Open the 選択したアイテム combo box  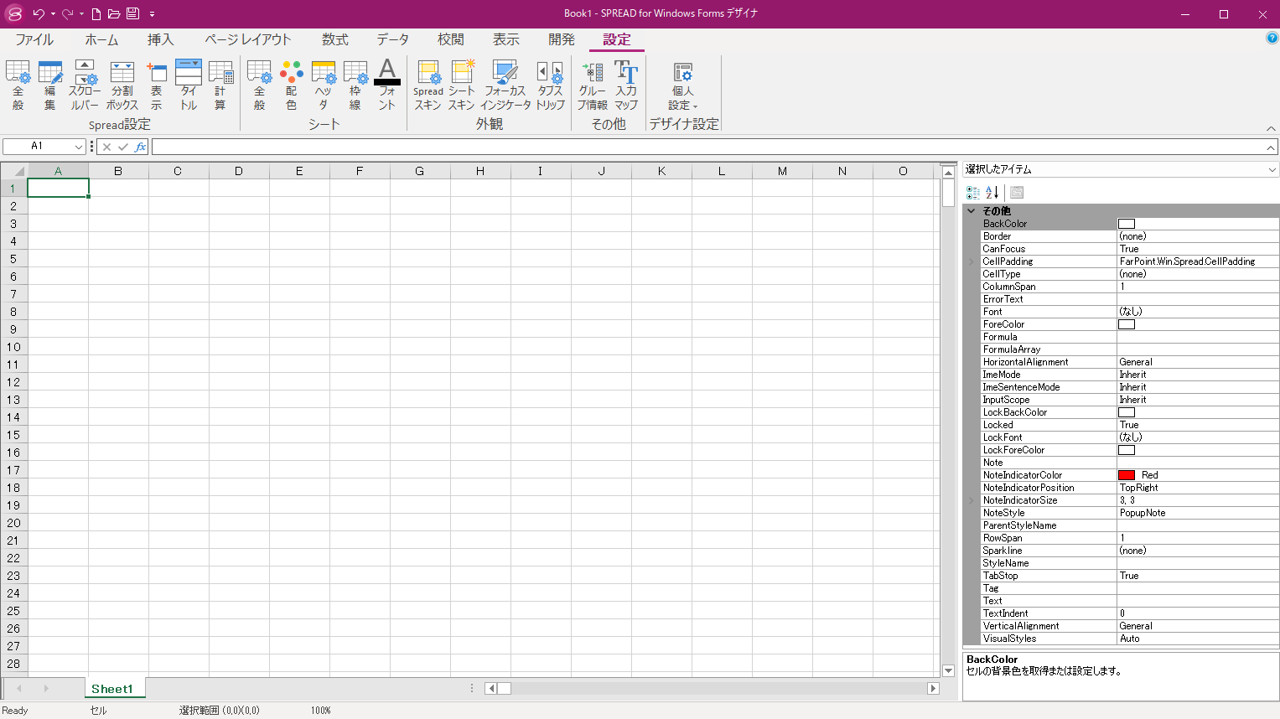click(x=1121, y=170)
